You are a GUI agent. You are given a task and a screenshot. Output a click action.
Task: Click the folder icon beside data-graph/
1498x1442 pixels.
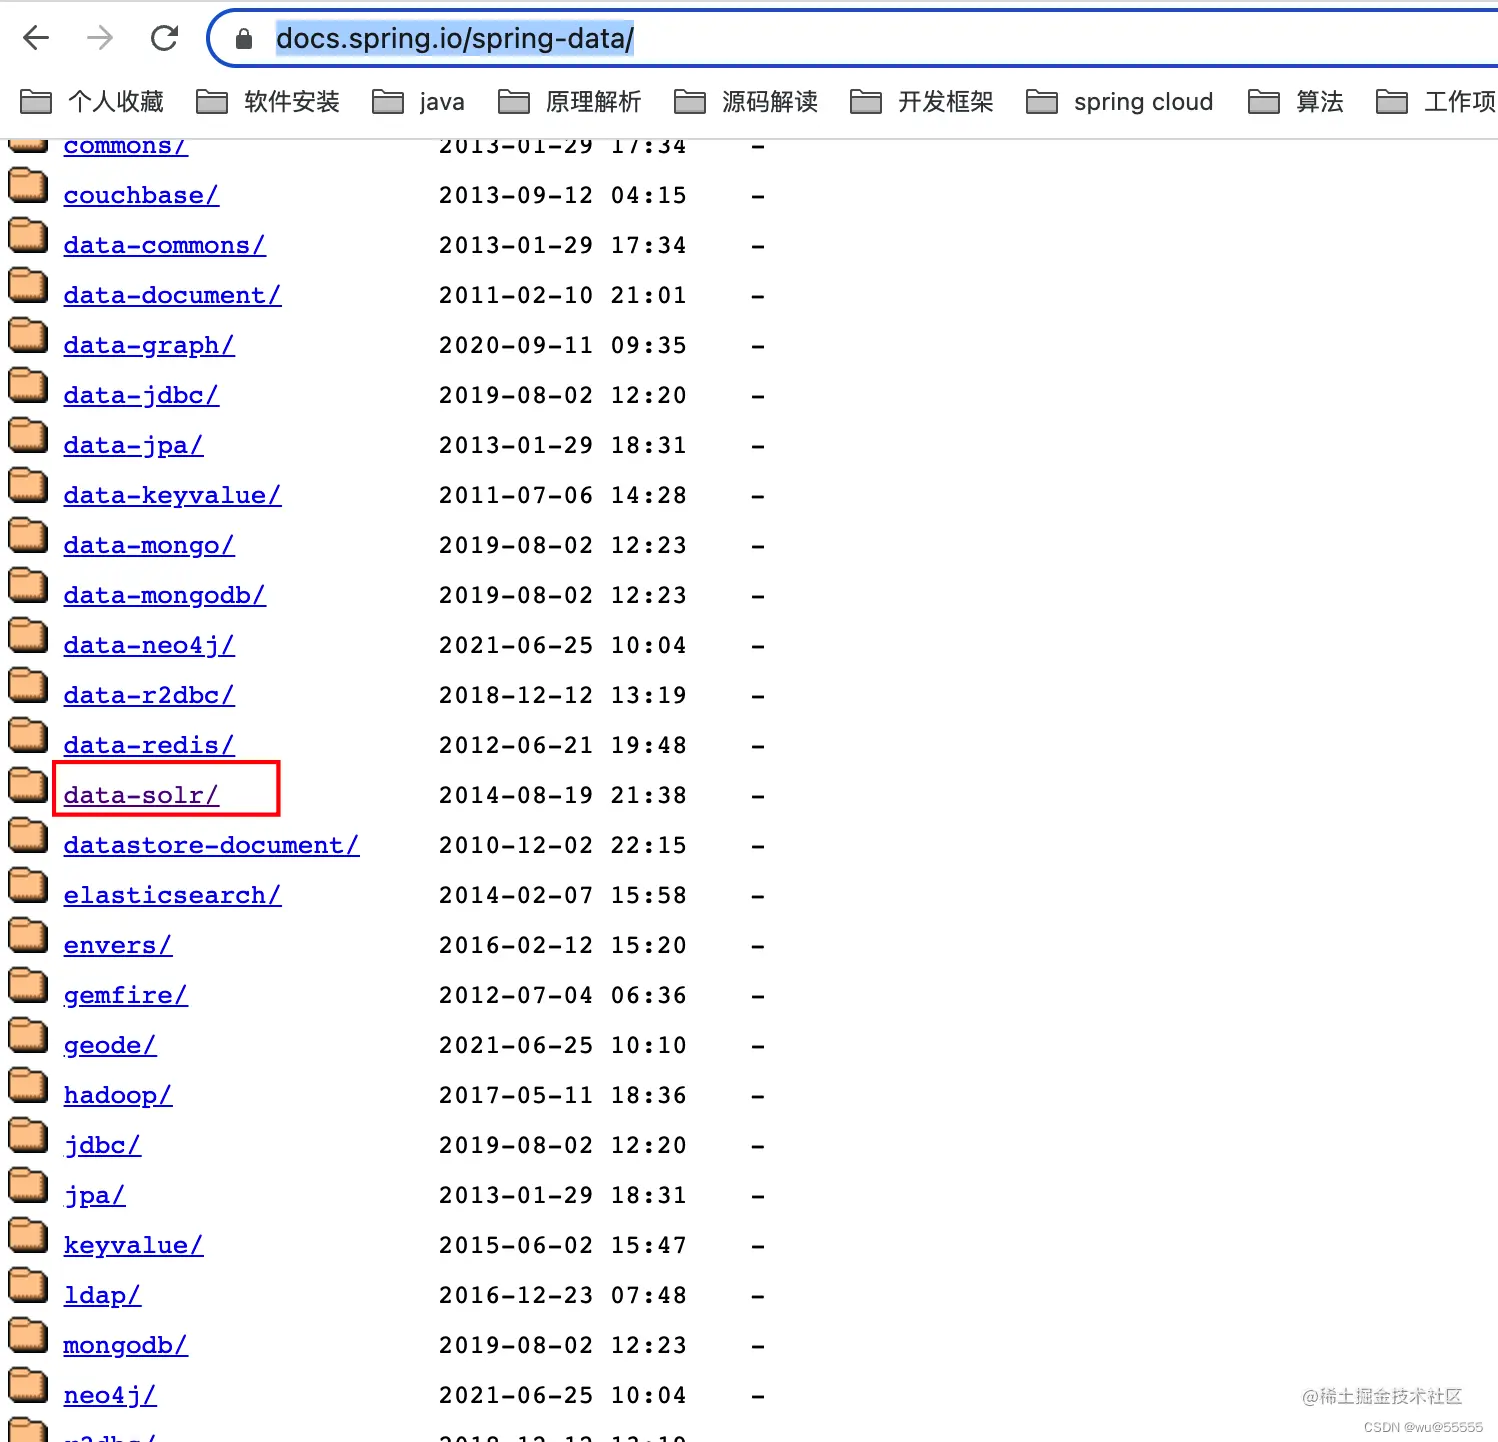click(x=28, y=335)
